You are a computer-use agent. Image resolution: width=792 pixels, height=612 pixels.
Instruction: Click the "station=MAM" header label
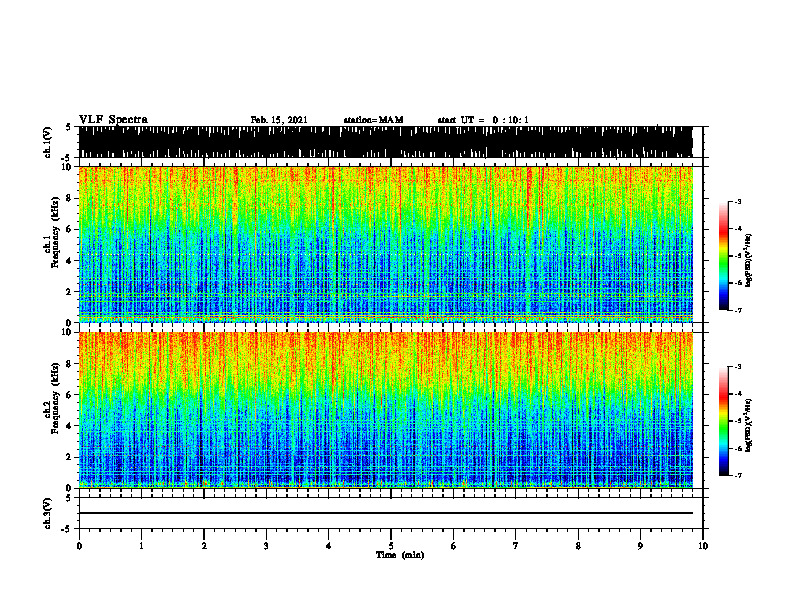(373, 120)
